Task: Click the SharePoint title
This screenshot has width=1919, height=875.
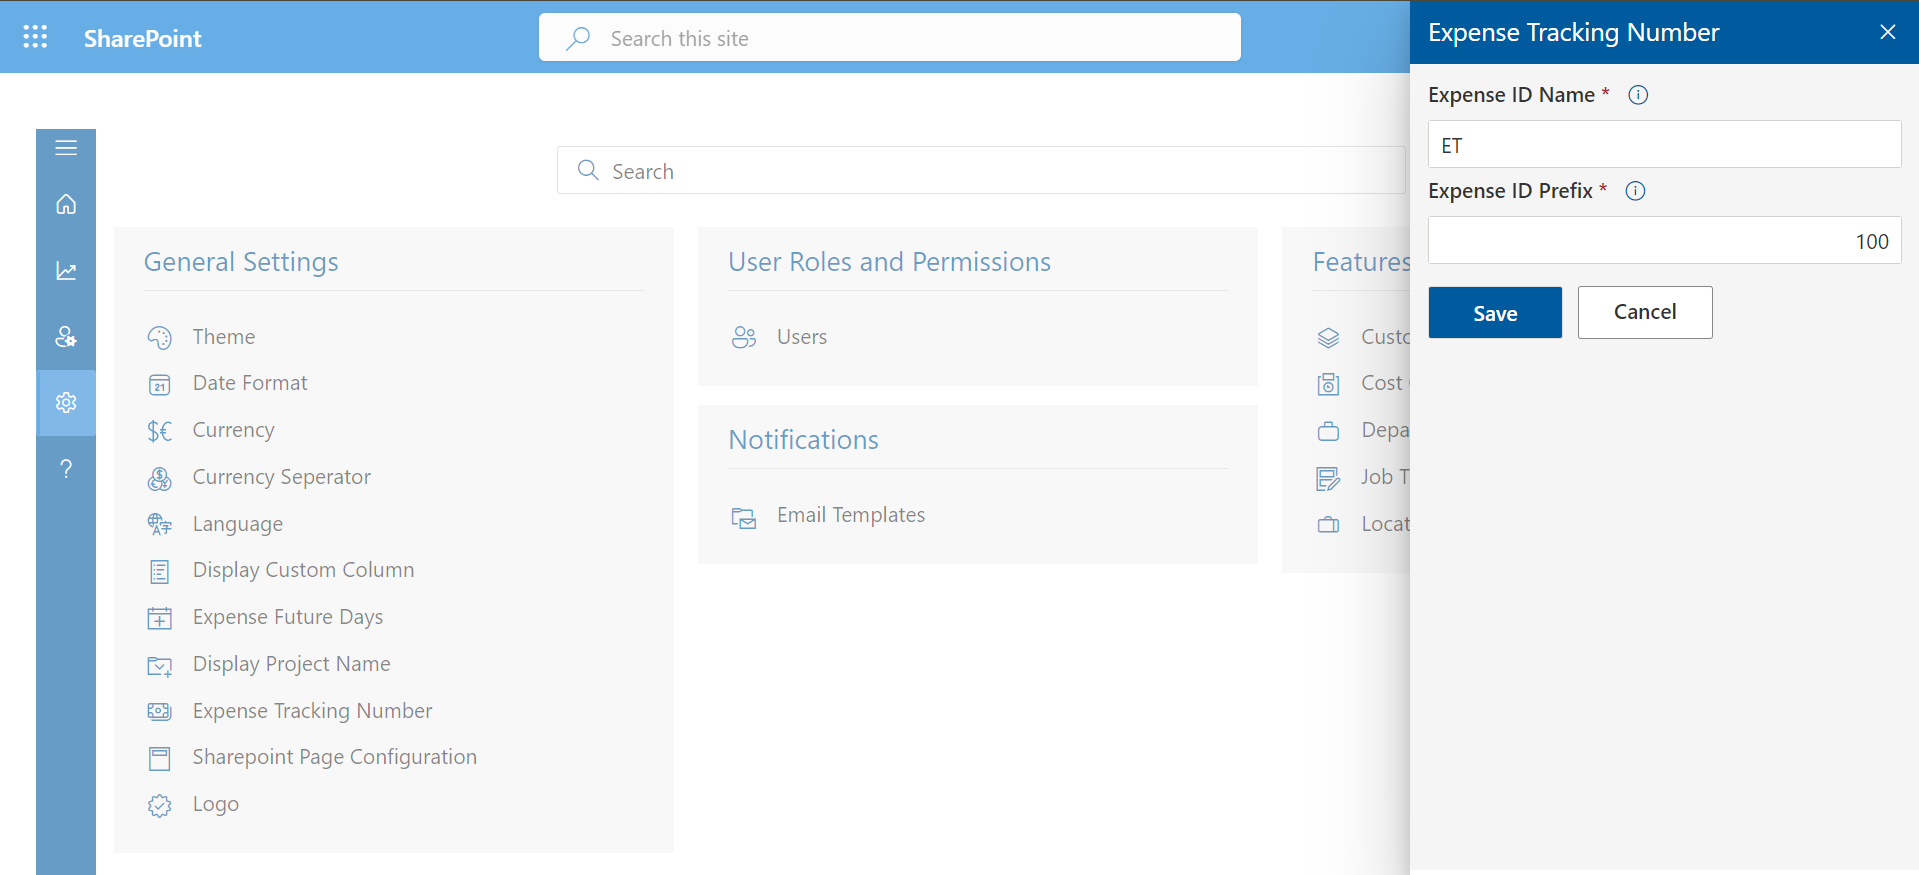Action: coord(143,38)
